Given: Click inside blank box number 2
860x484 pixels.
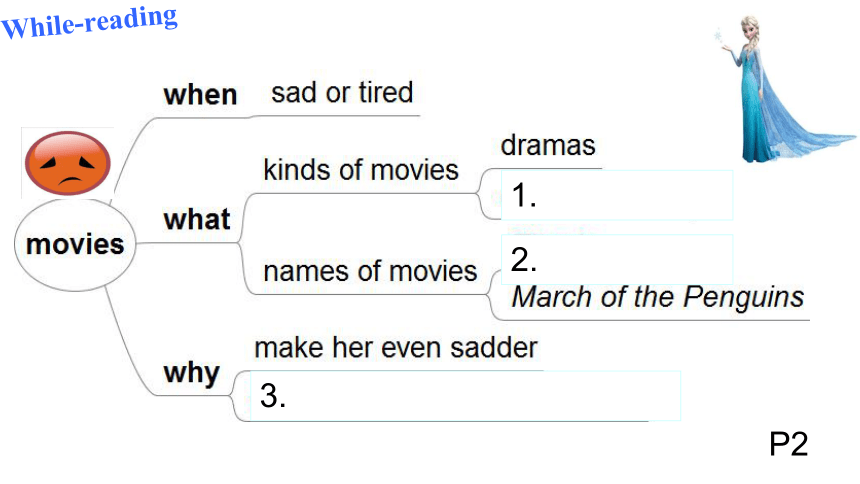Looking at the screenshot, I should (x=617, y=259).
